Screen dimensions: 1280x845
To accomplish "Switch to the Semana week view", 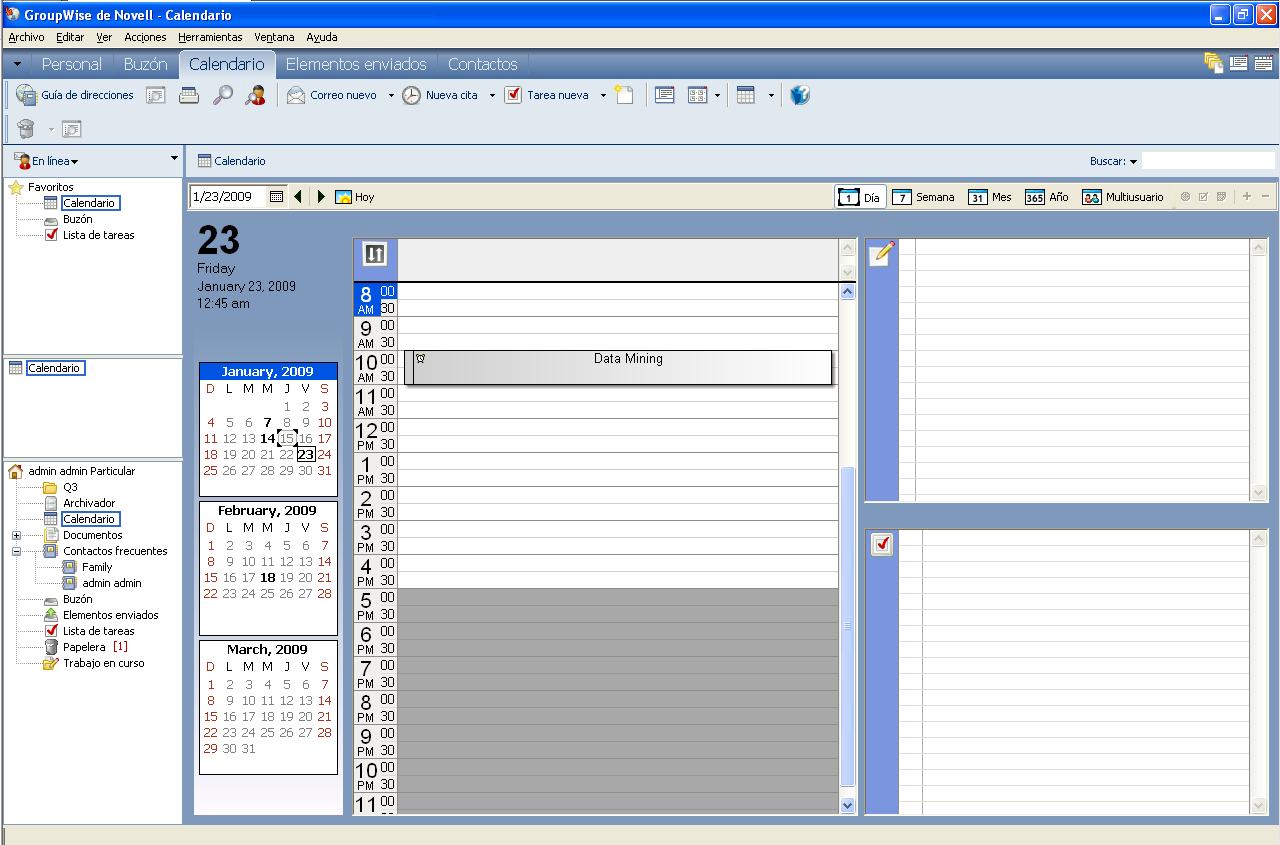I will [x=923, y=197].
